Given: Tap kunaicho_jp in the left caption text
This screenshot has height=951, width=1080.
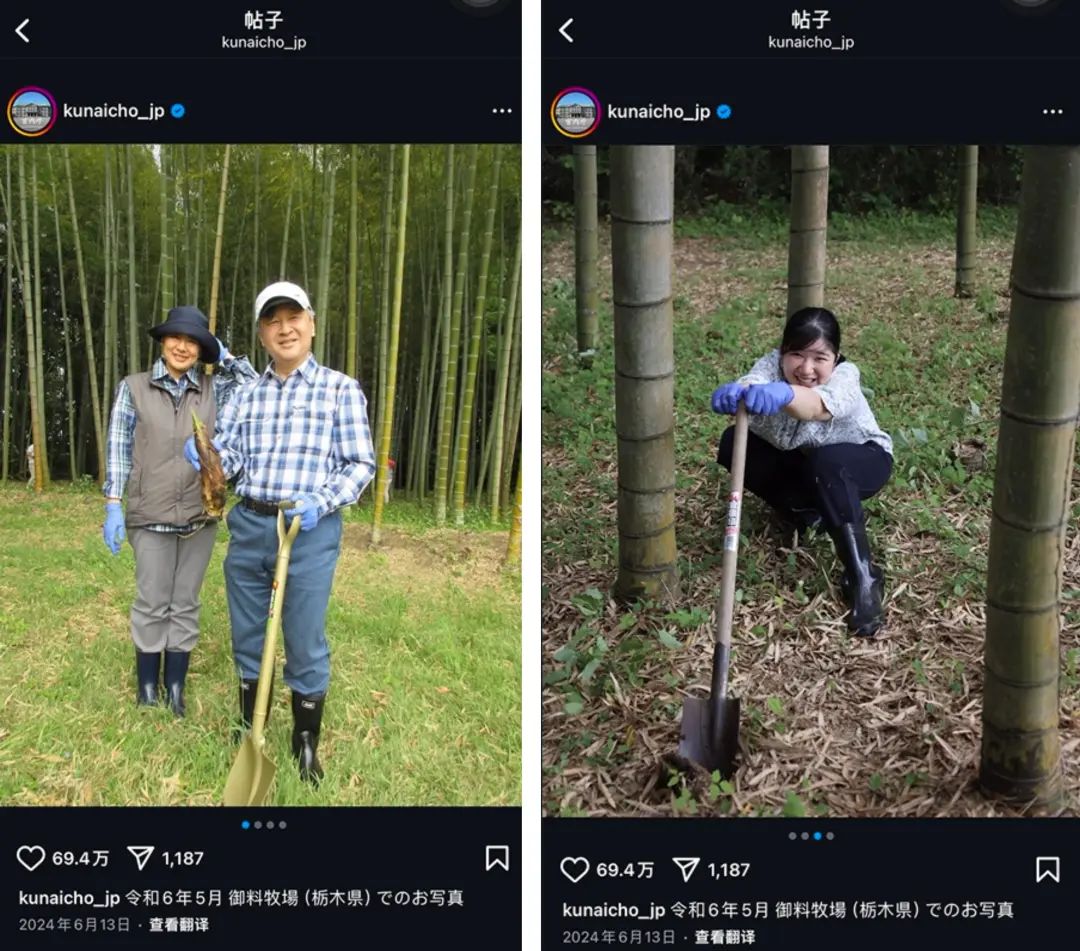Looking at the screenshot, I should [x=69, y=898].
